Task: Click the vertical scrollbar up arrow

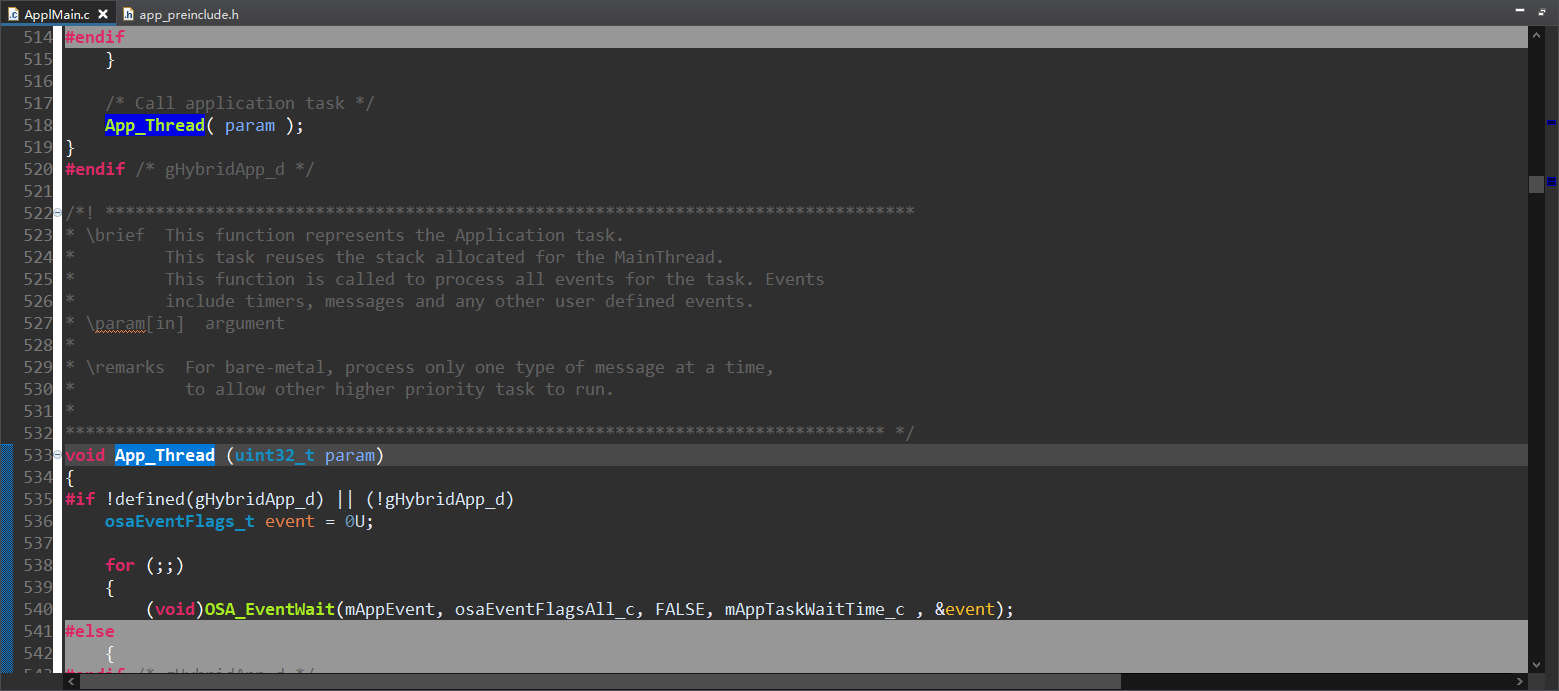Action: (1536, 35)
